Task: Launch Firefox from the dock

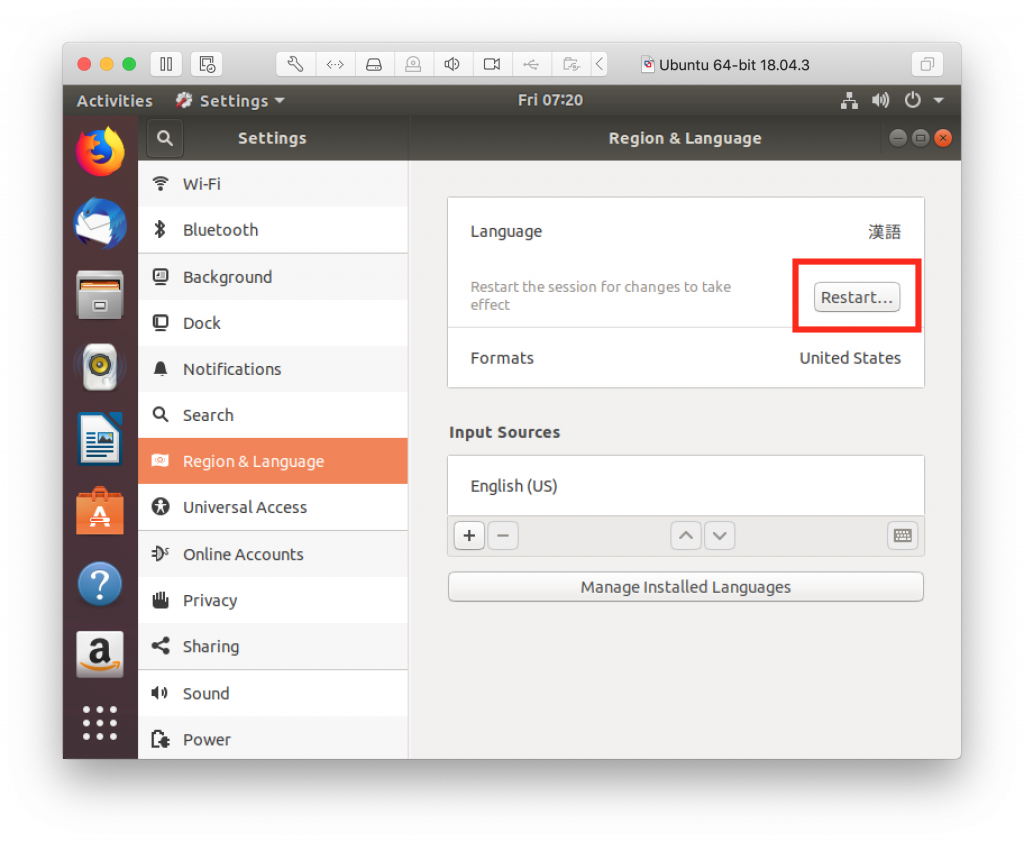Action: pos(100,152)
